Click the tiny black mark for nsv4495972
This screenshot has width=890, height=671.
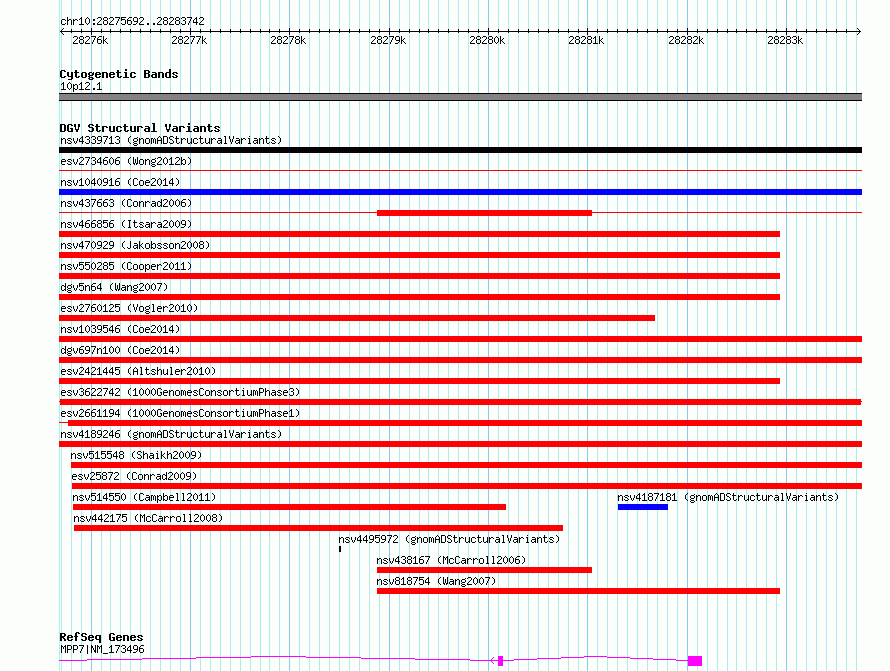pyautogui.click(x=340, y=549)
